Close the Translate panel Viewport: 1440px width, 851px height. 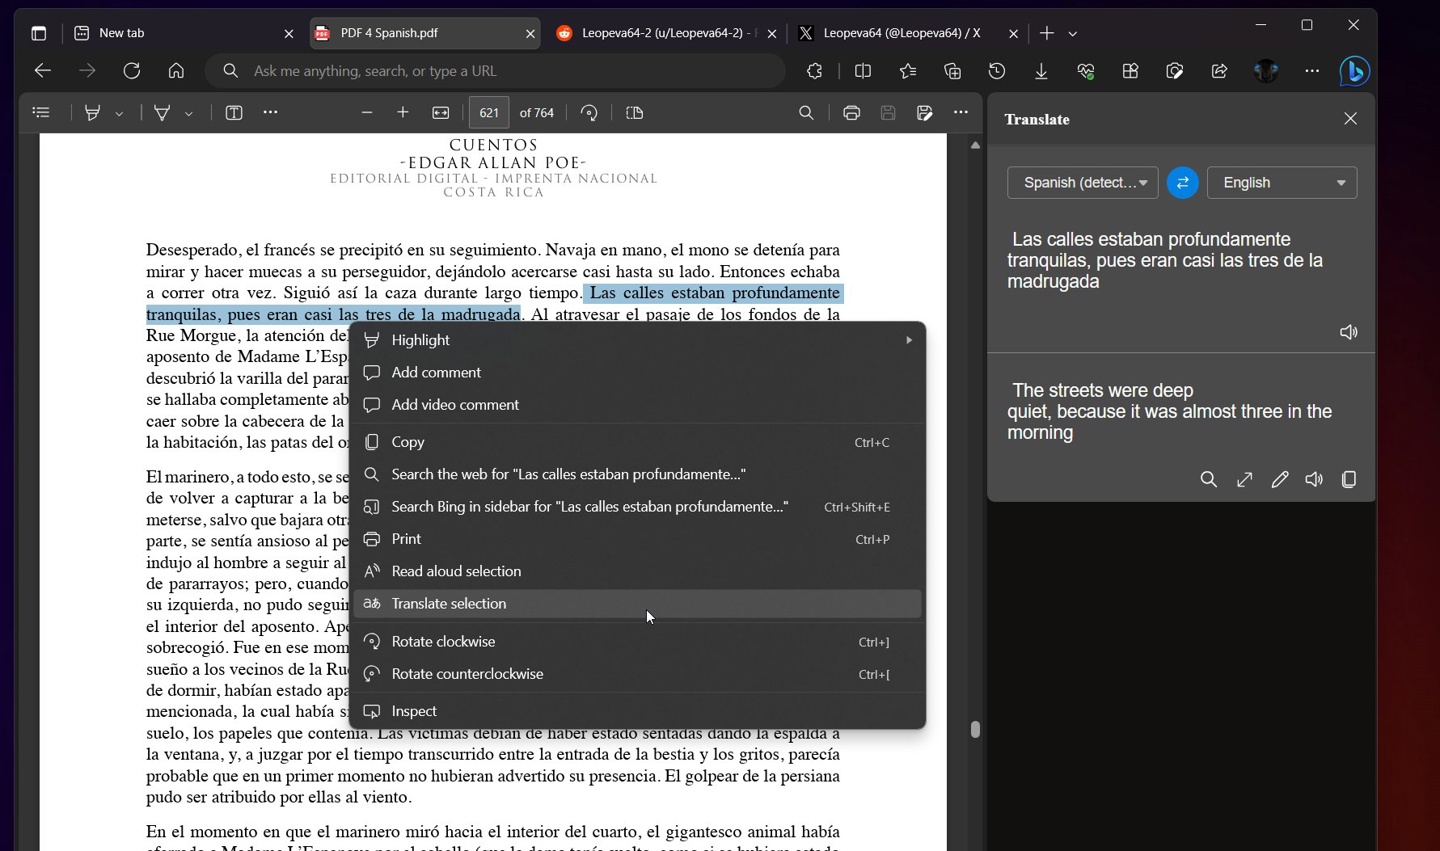tap(1351, 119)
